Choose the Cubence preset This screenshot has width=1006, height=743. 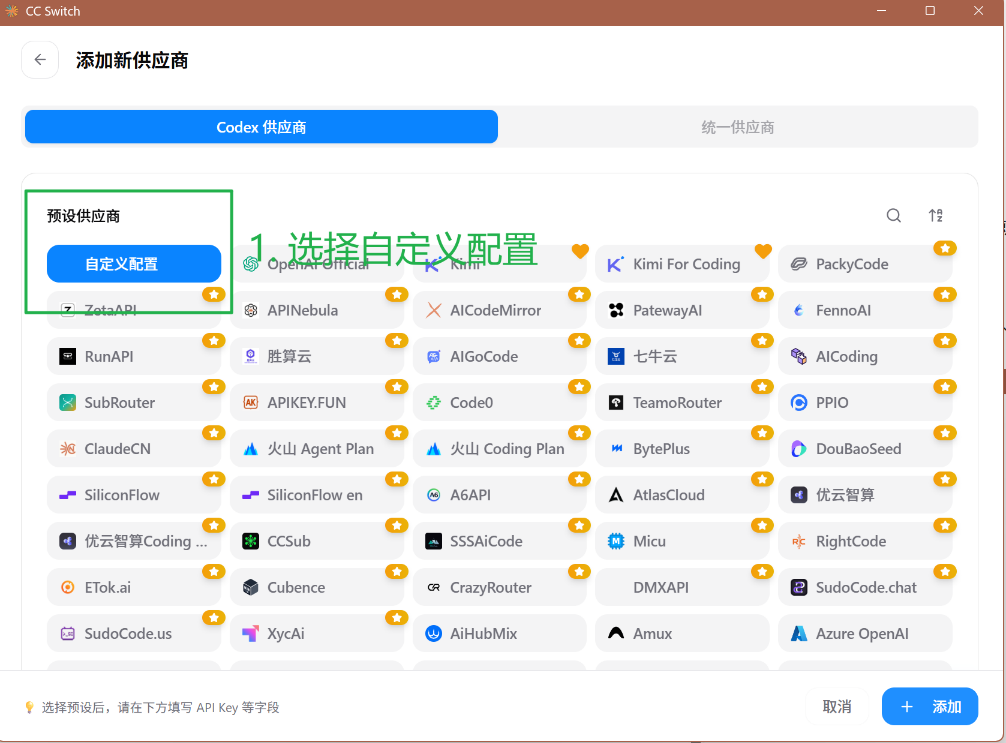click(x=317, y=587)
